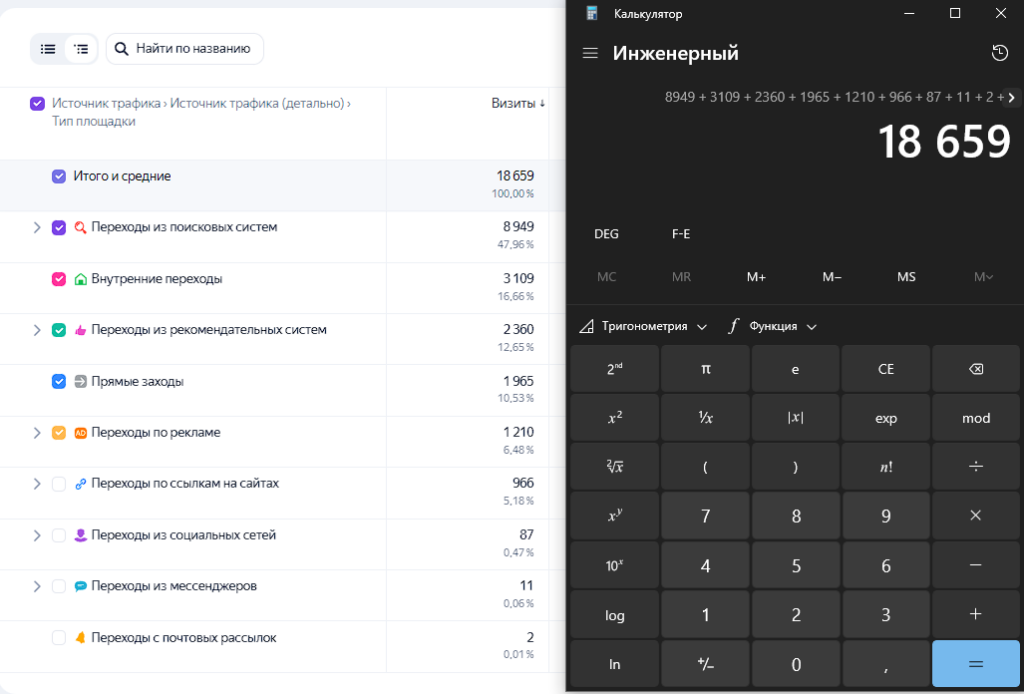Check Переходы по ссылкам на сайтах checkbox
The image size is (1024, 694).
(59, 484)
